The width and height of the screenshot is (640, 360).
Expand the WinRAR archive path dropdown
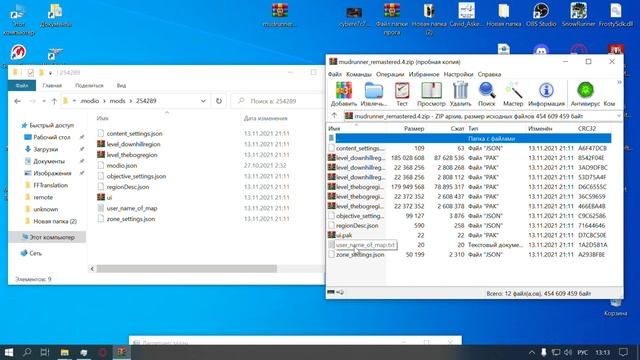click(x=619, y=116)
